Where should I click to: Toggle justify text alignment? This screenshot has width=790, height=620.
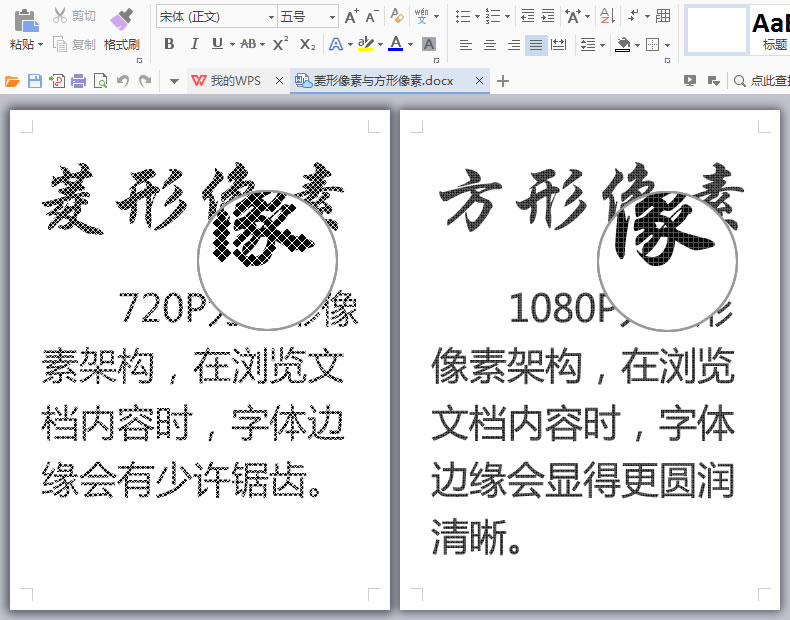tap(536, 44)
